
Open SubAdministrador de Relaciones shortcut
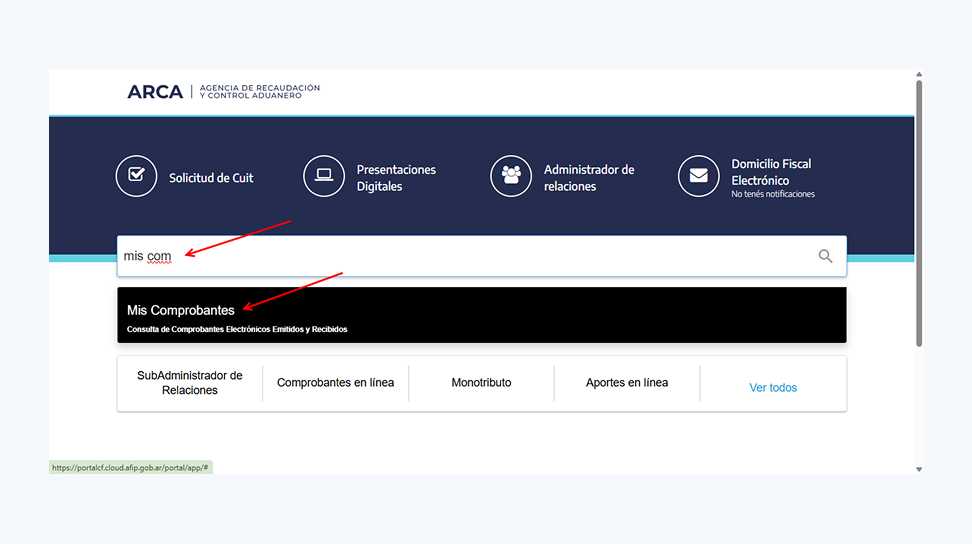point(190,383)
